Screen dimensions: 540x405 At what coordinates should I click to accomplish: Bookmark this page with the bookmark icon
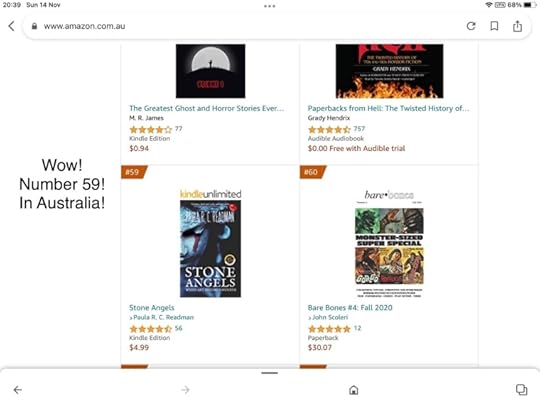494,26
